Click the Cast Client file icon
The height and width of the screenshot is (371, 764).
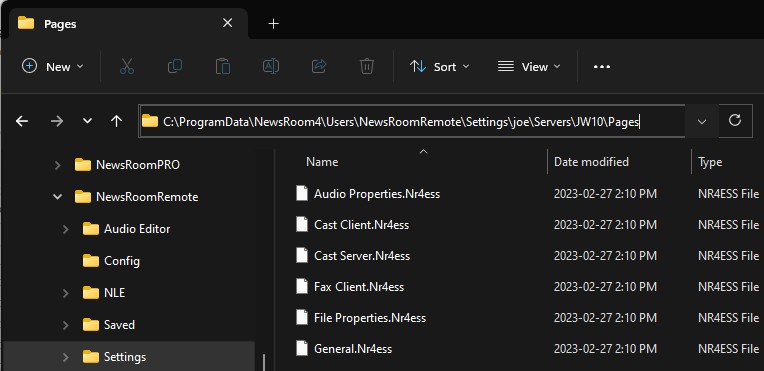click(302, 224)
